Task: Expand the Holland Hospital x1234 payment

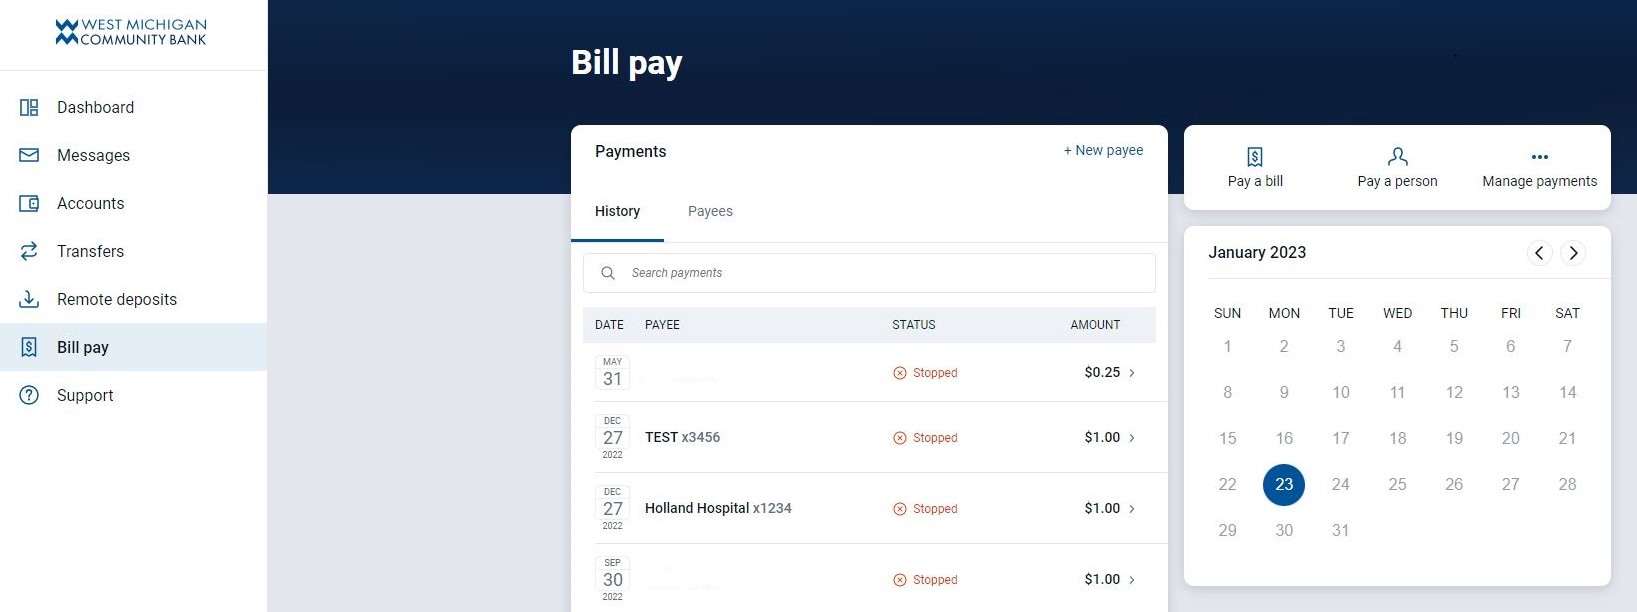Action: pos(1132,508)
